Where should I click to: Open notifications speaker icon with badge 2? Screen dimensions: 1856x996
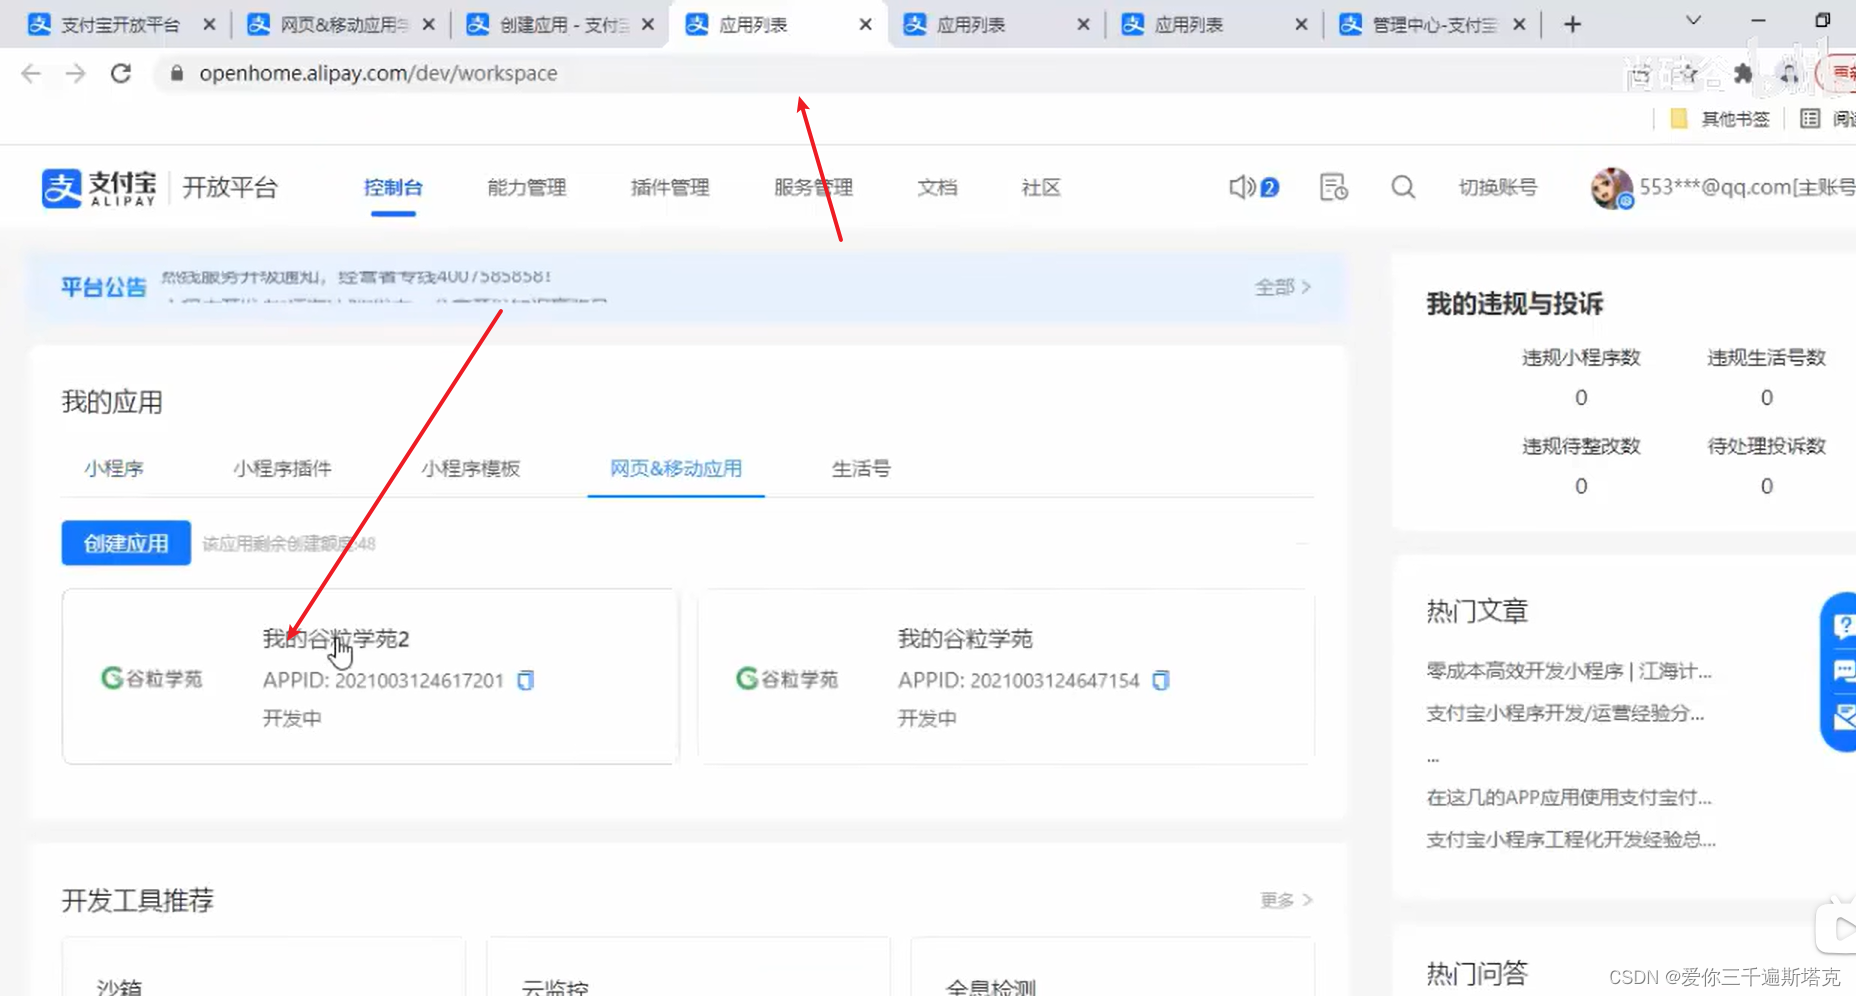point(1253,187)
